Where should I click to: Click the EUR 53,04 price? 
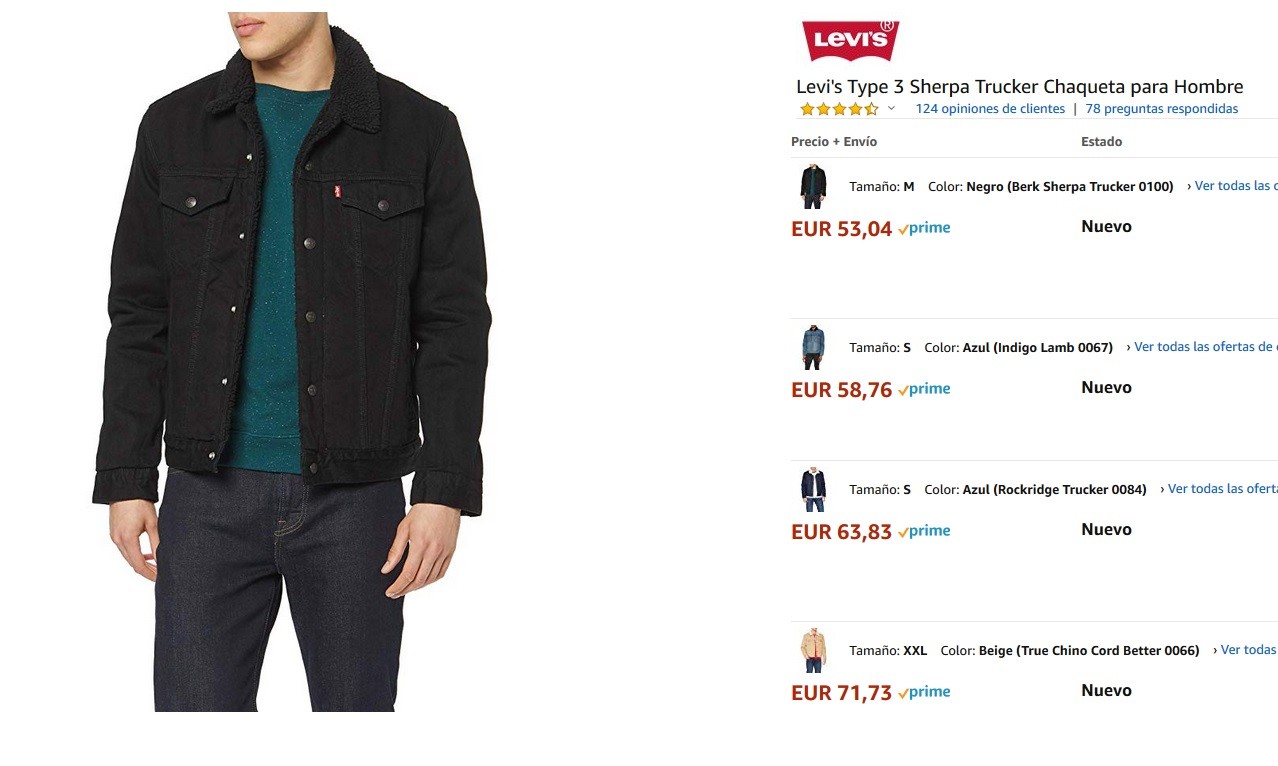(841, 229)
